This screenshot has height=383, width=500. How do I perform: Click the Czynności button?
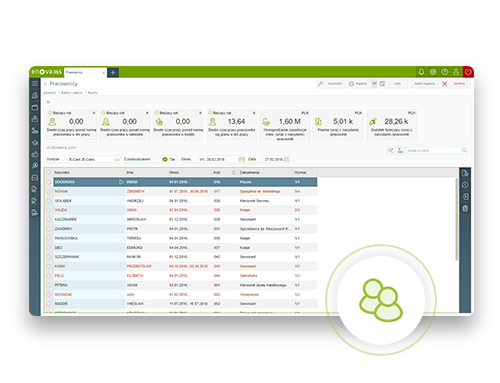(331, 84)
